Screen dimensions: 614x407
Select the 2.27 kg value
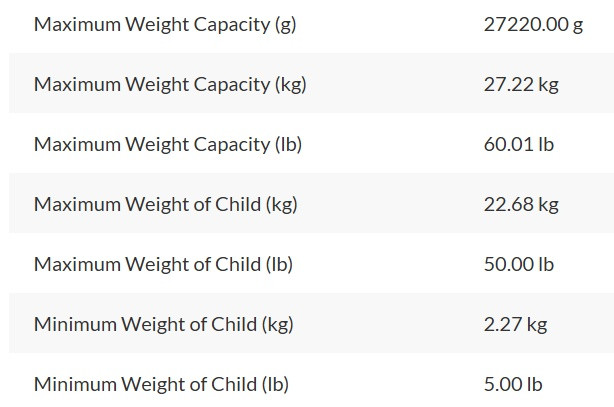515,324
